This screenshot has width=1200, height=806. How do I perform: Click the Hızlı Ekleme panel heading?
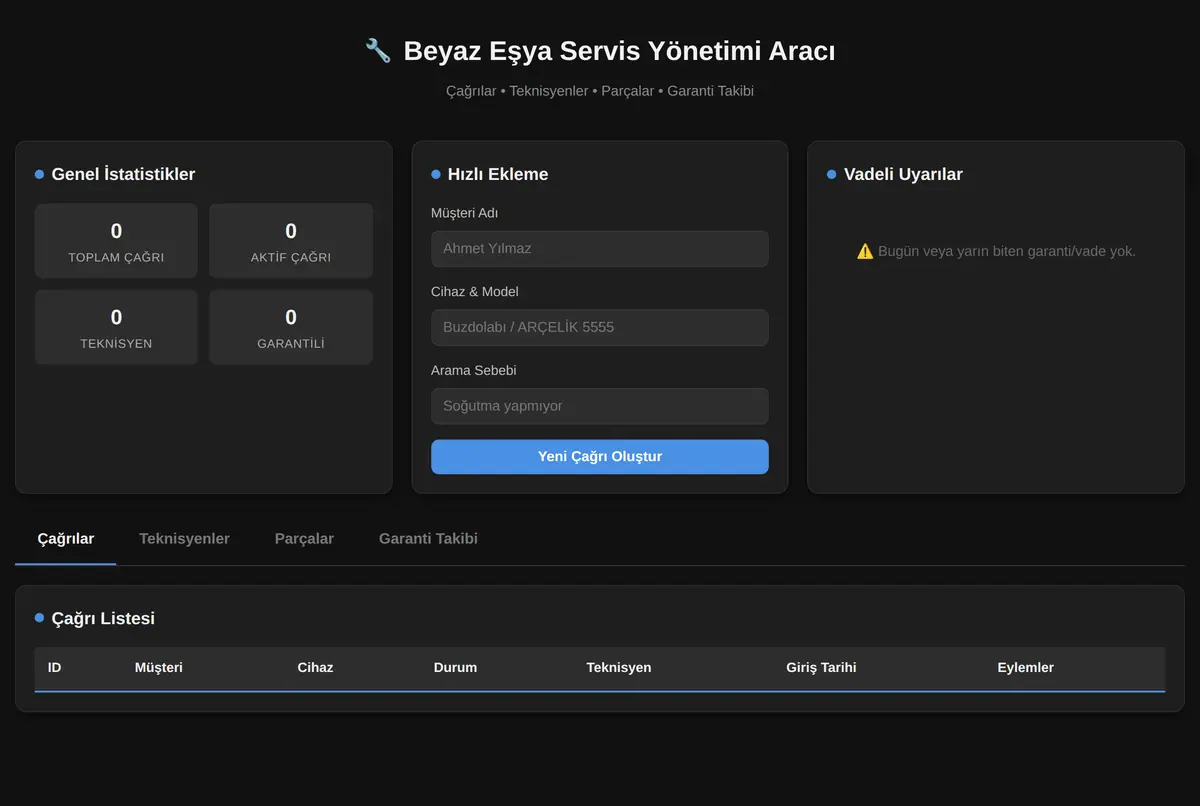click(x=498, y=174)
